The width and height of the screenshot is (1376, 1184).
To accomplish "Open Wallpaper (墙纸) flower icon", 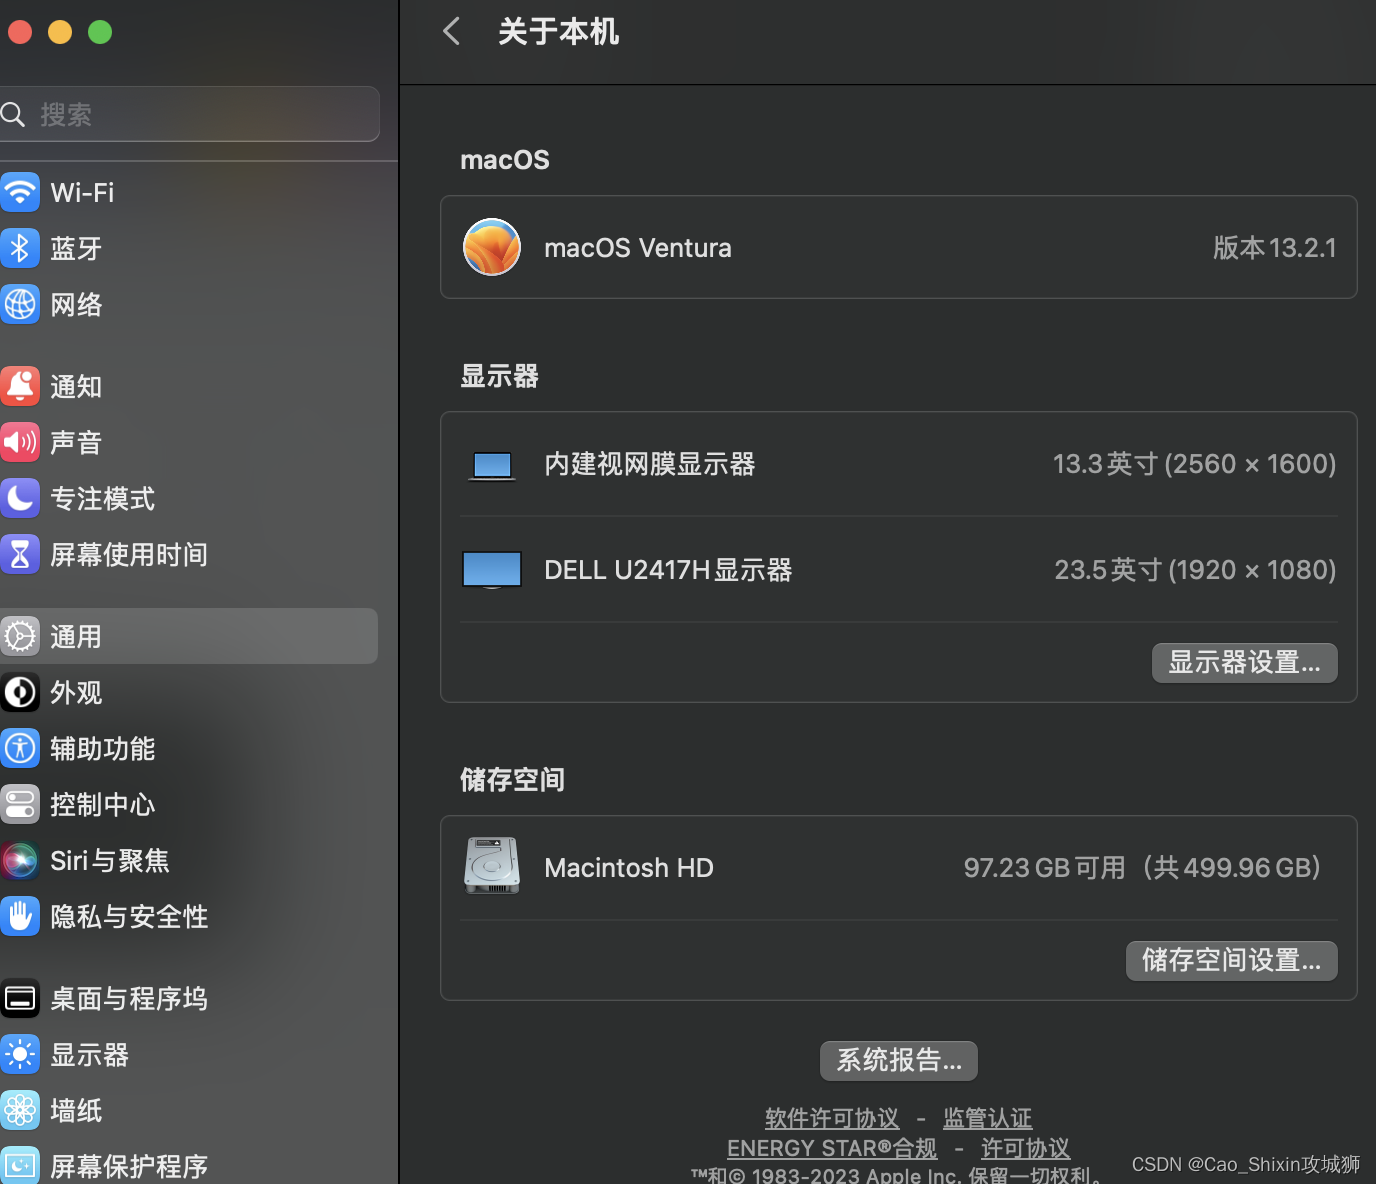I will tap(20, 1110).
